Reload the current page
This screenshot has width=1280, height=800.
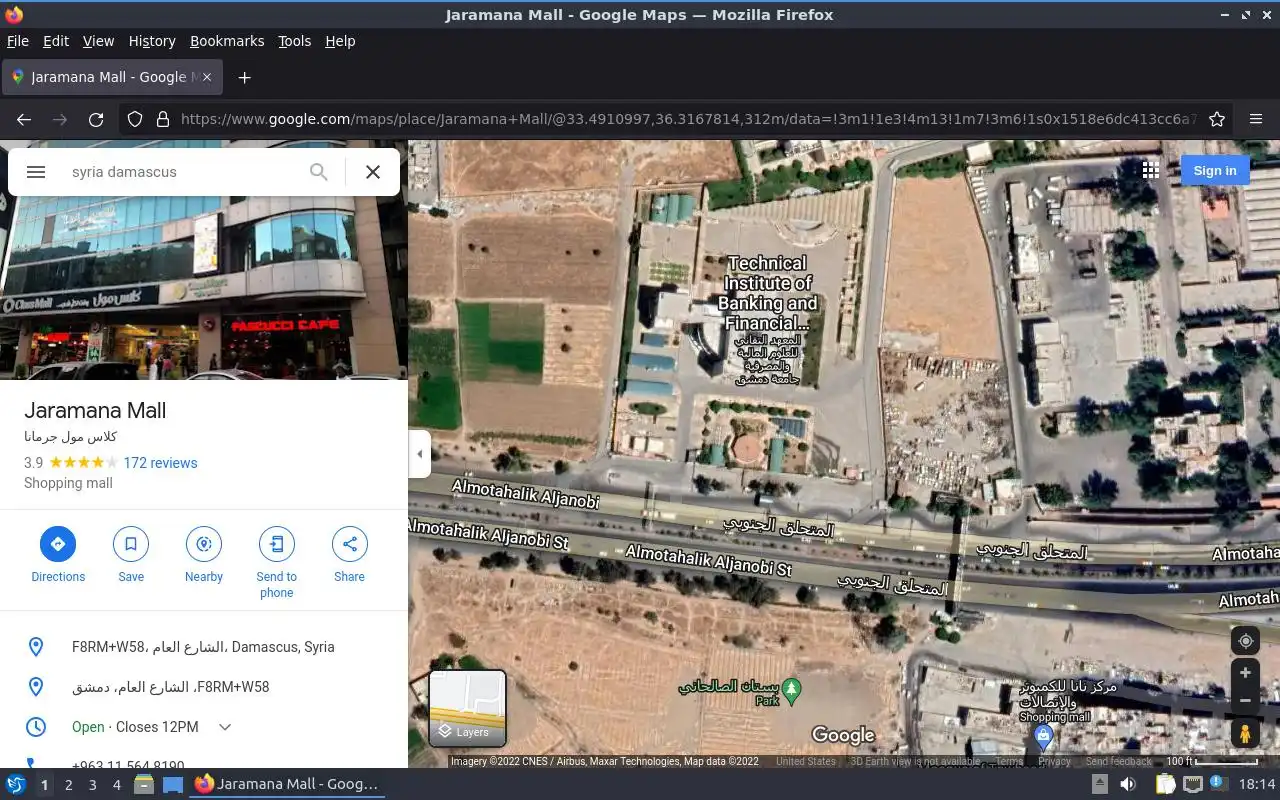[96, 119]
